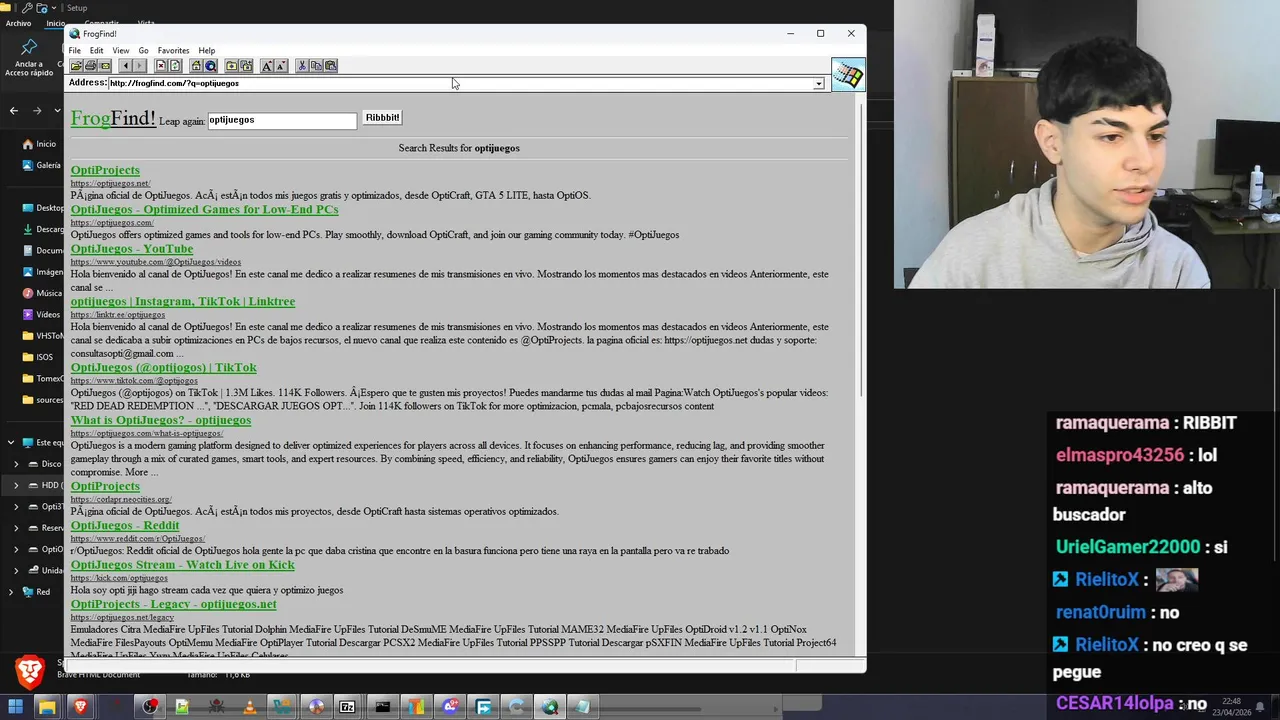Image resolution: width=1280 pixels, height=720 pixels.
Task: Go back with the left arrow button
Action: [126, 66]
